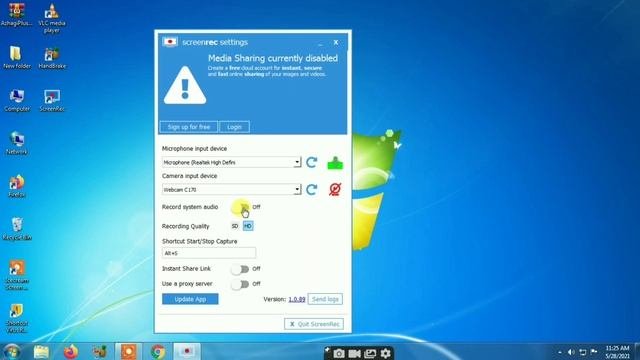
Task: Click the taskbar clock showing 11:25 AM
Action: 617,352
